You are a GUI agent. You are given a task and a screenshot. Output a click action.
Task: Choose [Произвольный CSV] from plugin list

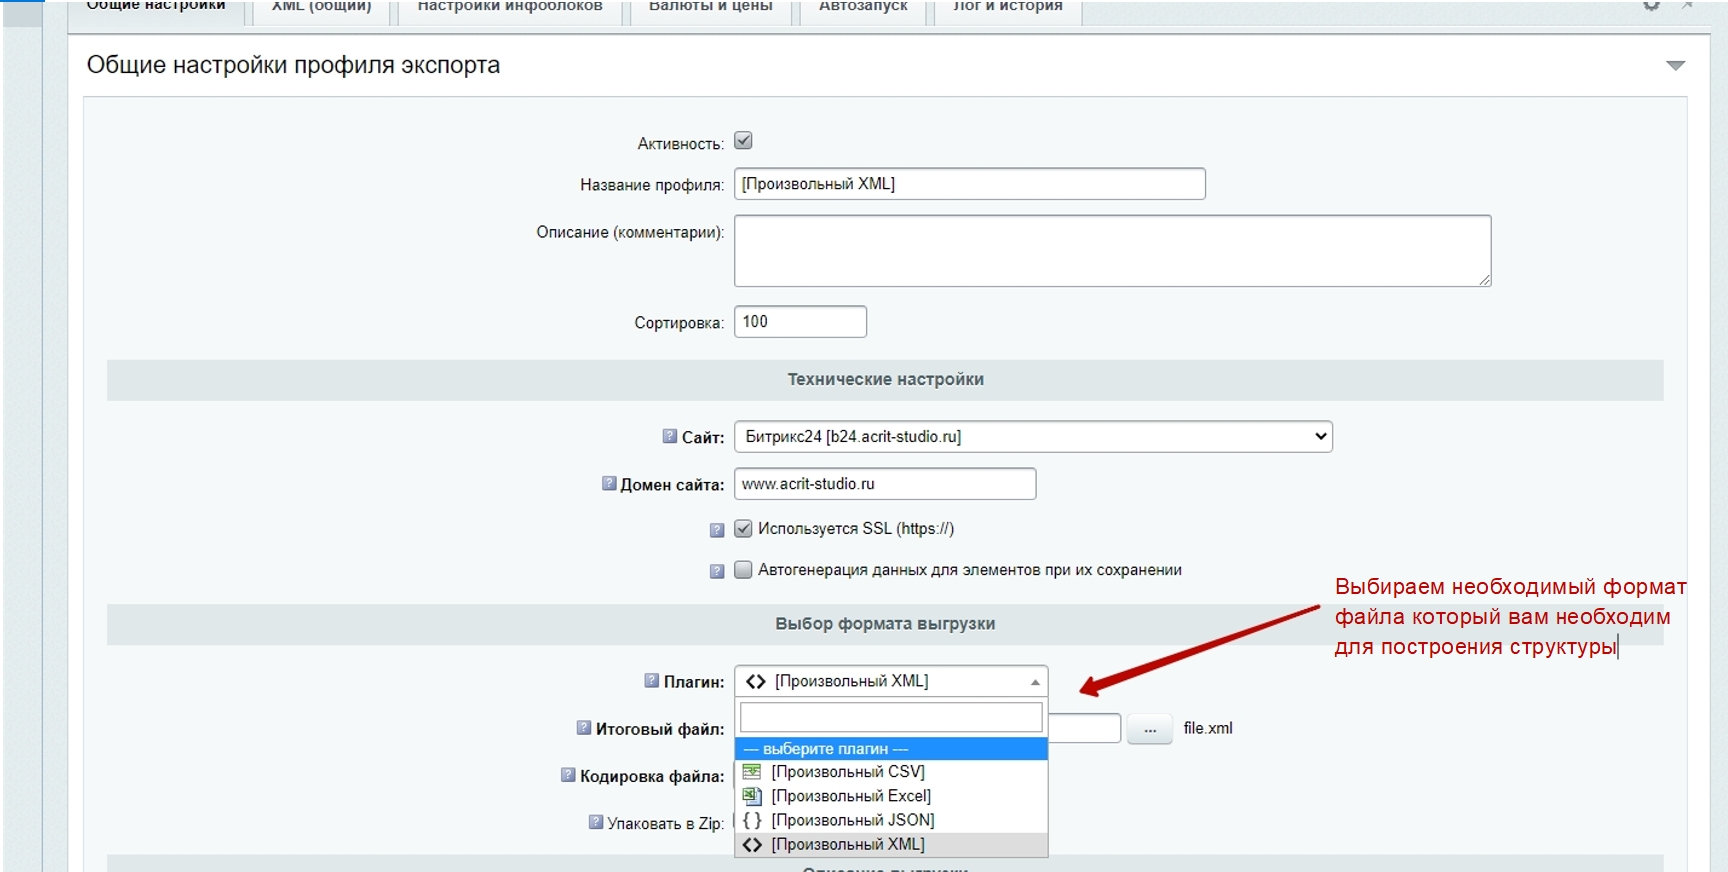coord(847,772)
